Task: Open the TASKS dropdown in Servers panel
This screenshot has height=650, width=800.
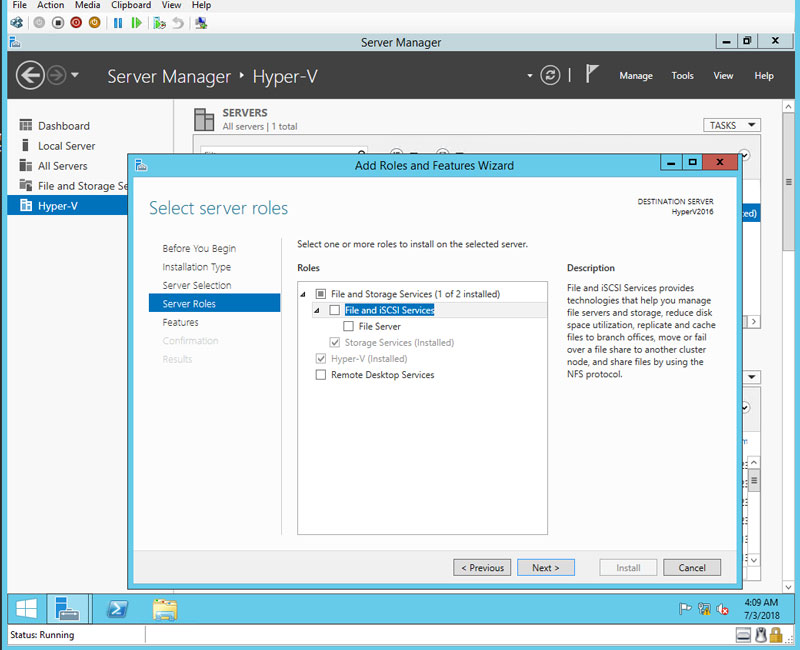Action: click(x=731, y=125)
